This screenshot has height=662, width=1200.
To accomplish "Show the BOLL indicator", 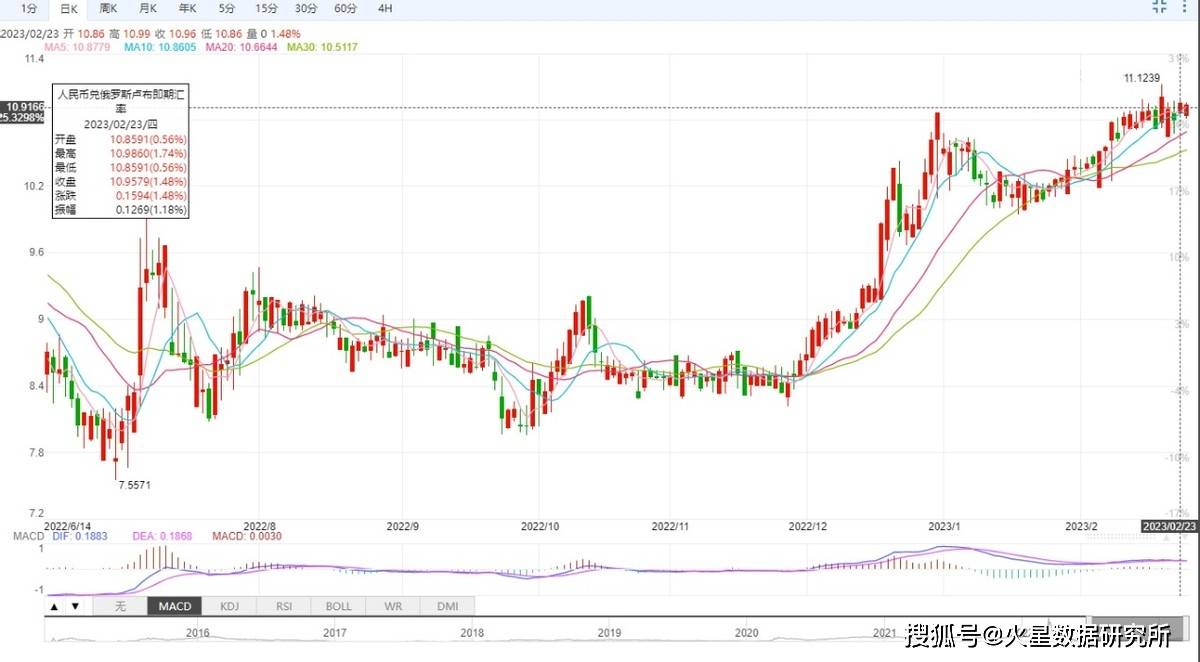I will (338, 606).
